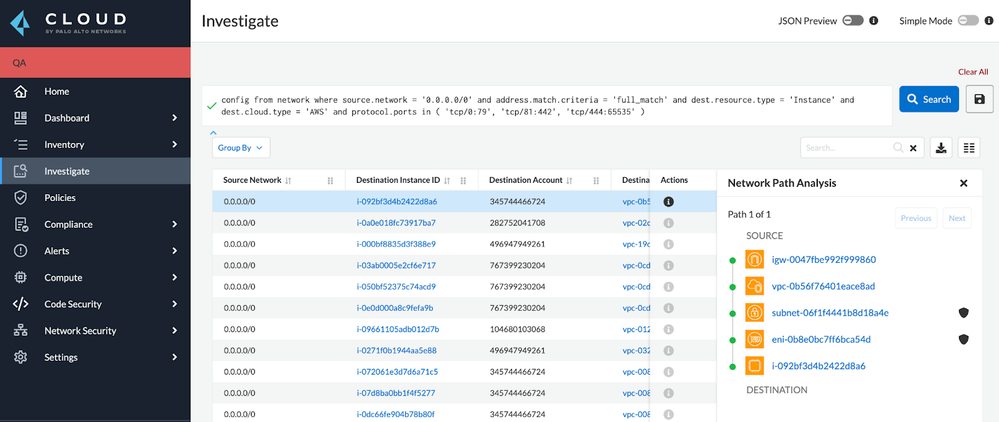This screenshot has width=999, height=422.
Task: Click the blue Search button
Action: point(928,99)
